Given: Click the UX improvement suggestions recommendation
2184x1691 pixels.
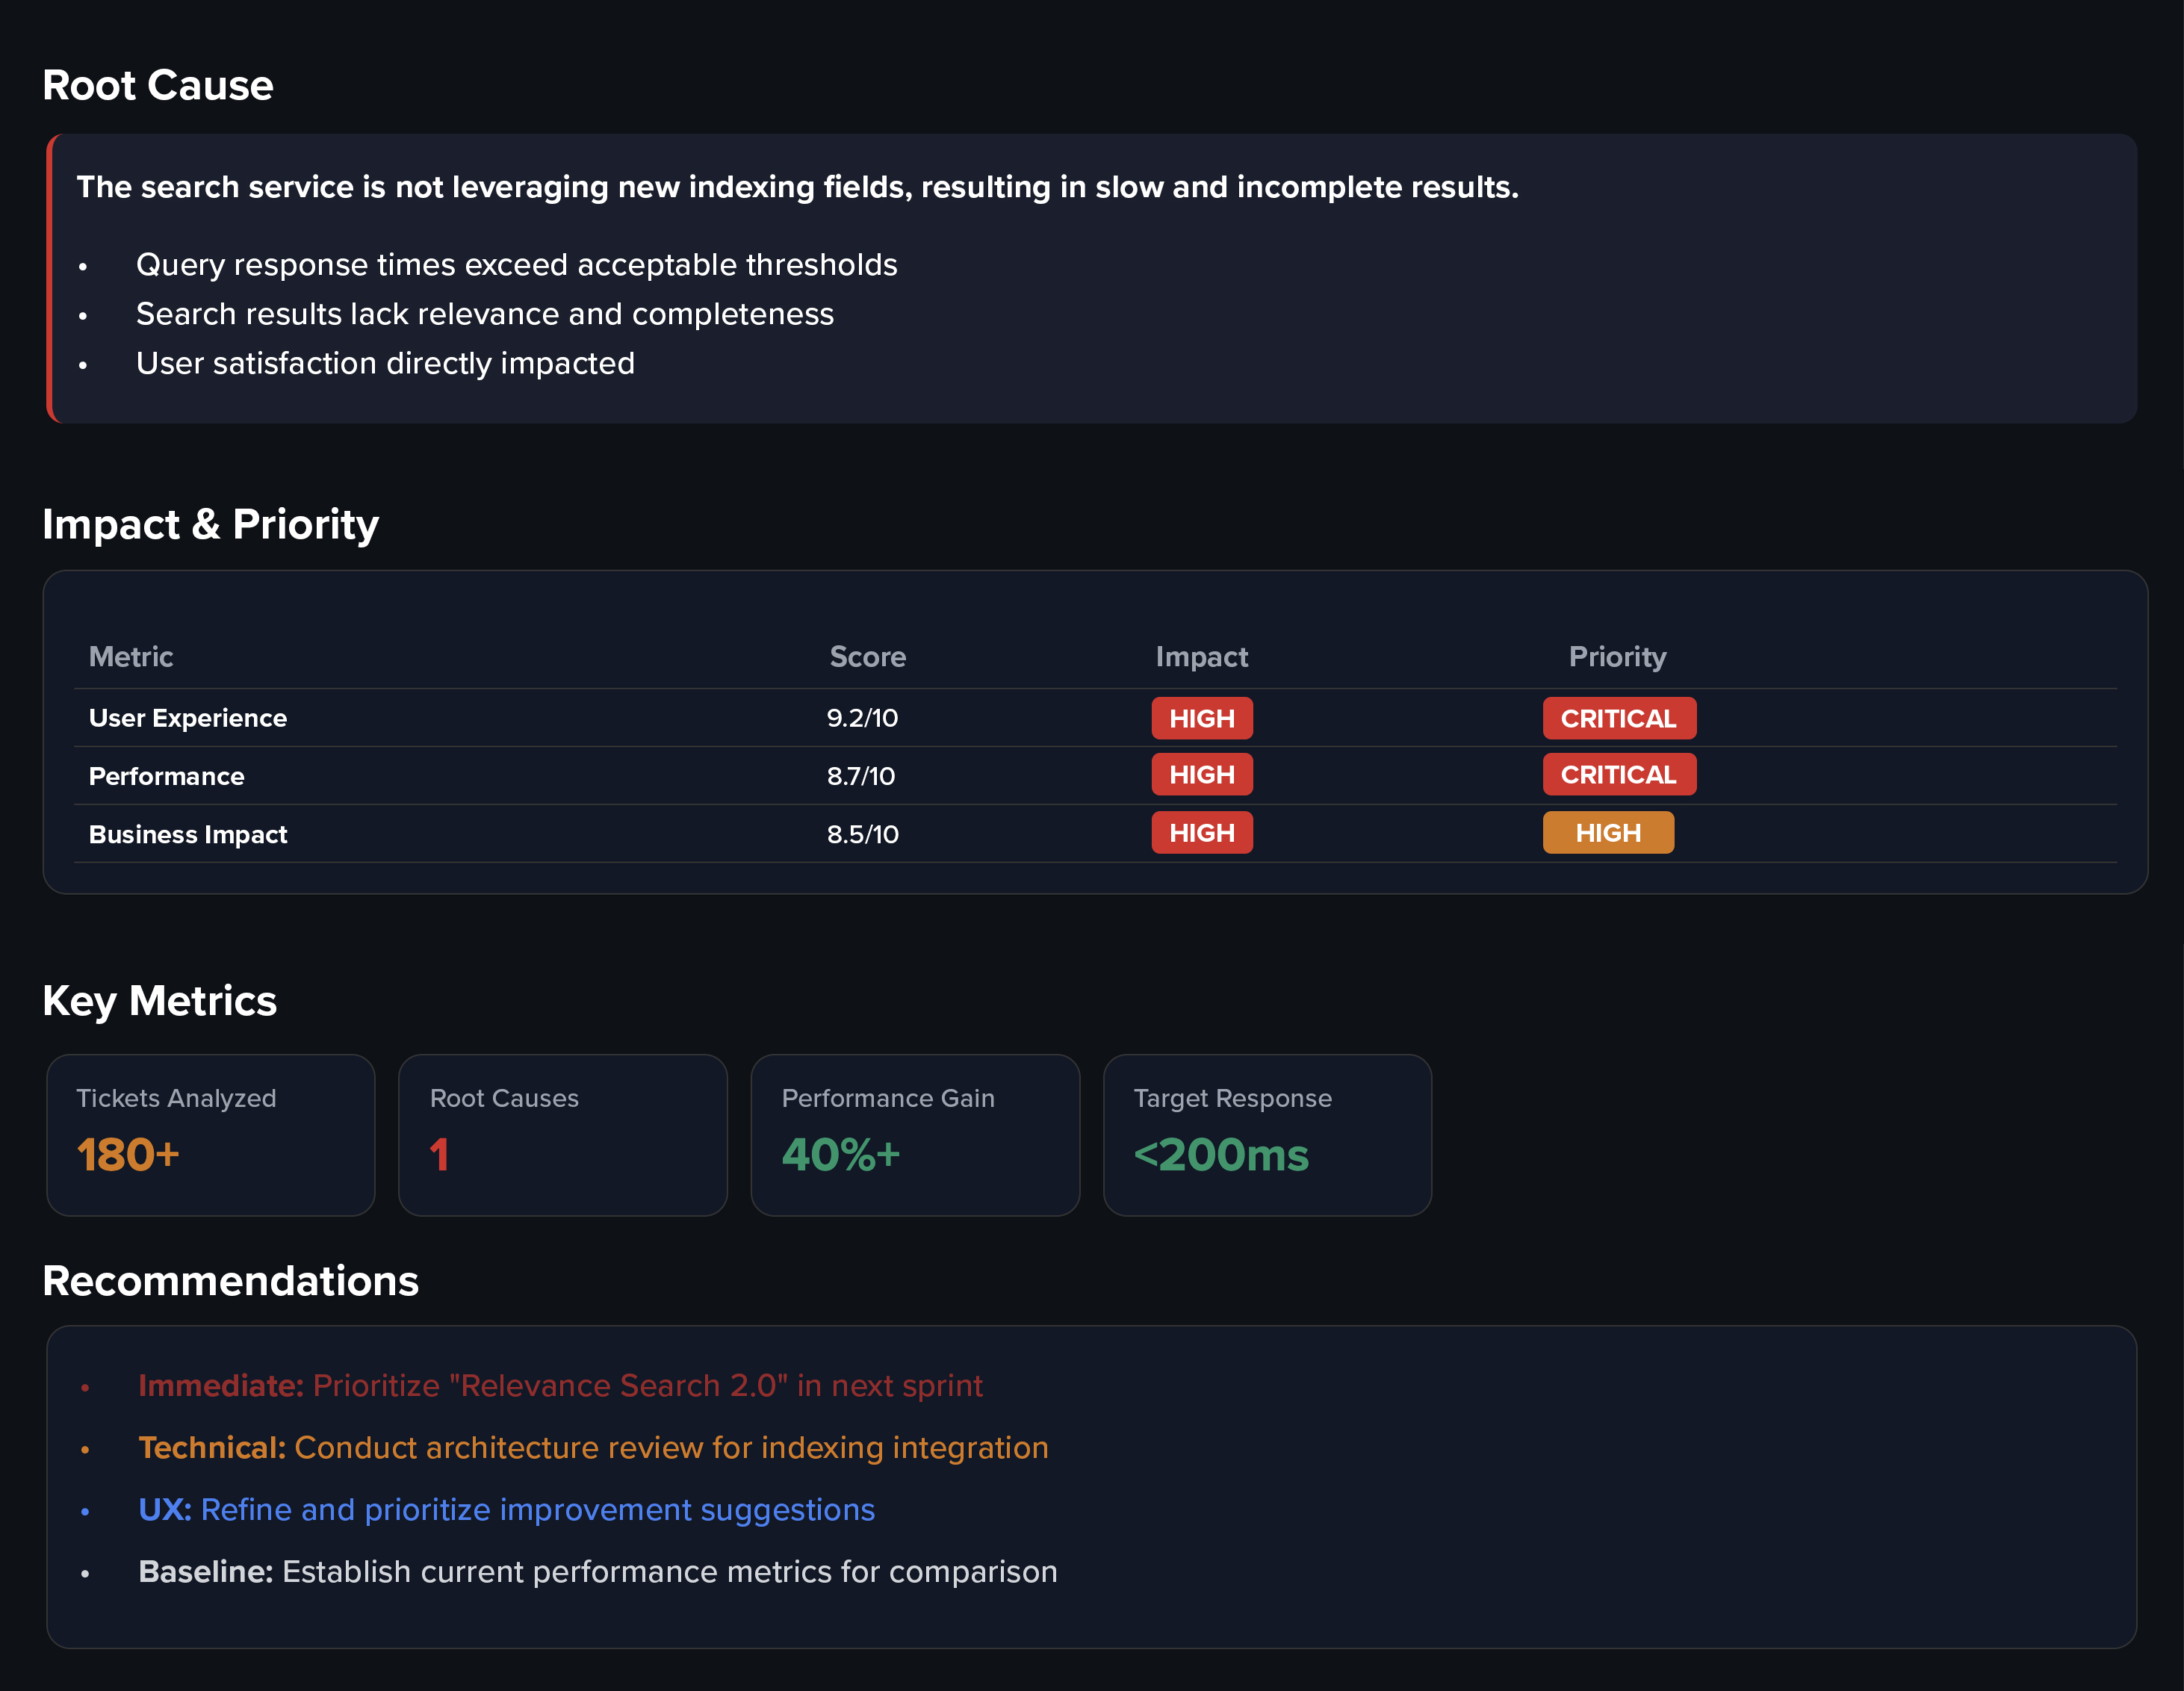Looking at the screenshot, I should [506, 1510].
